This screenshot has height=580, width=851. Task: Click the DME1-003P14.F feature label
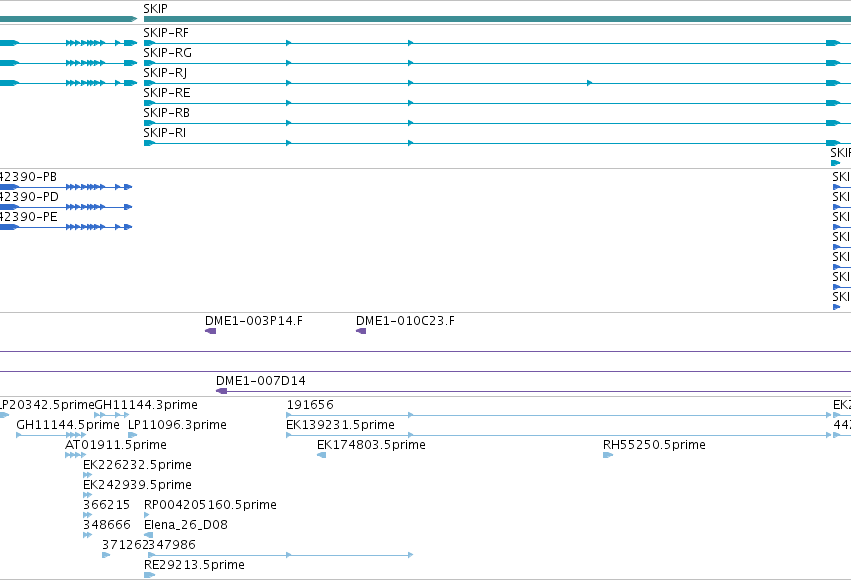coord(253,321)
